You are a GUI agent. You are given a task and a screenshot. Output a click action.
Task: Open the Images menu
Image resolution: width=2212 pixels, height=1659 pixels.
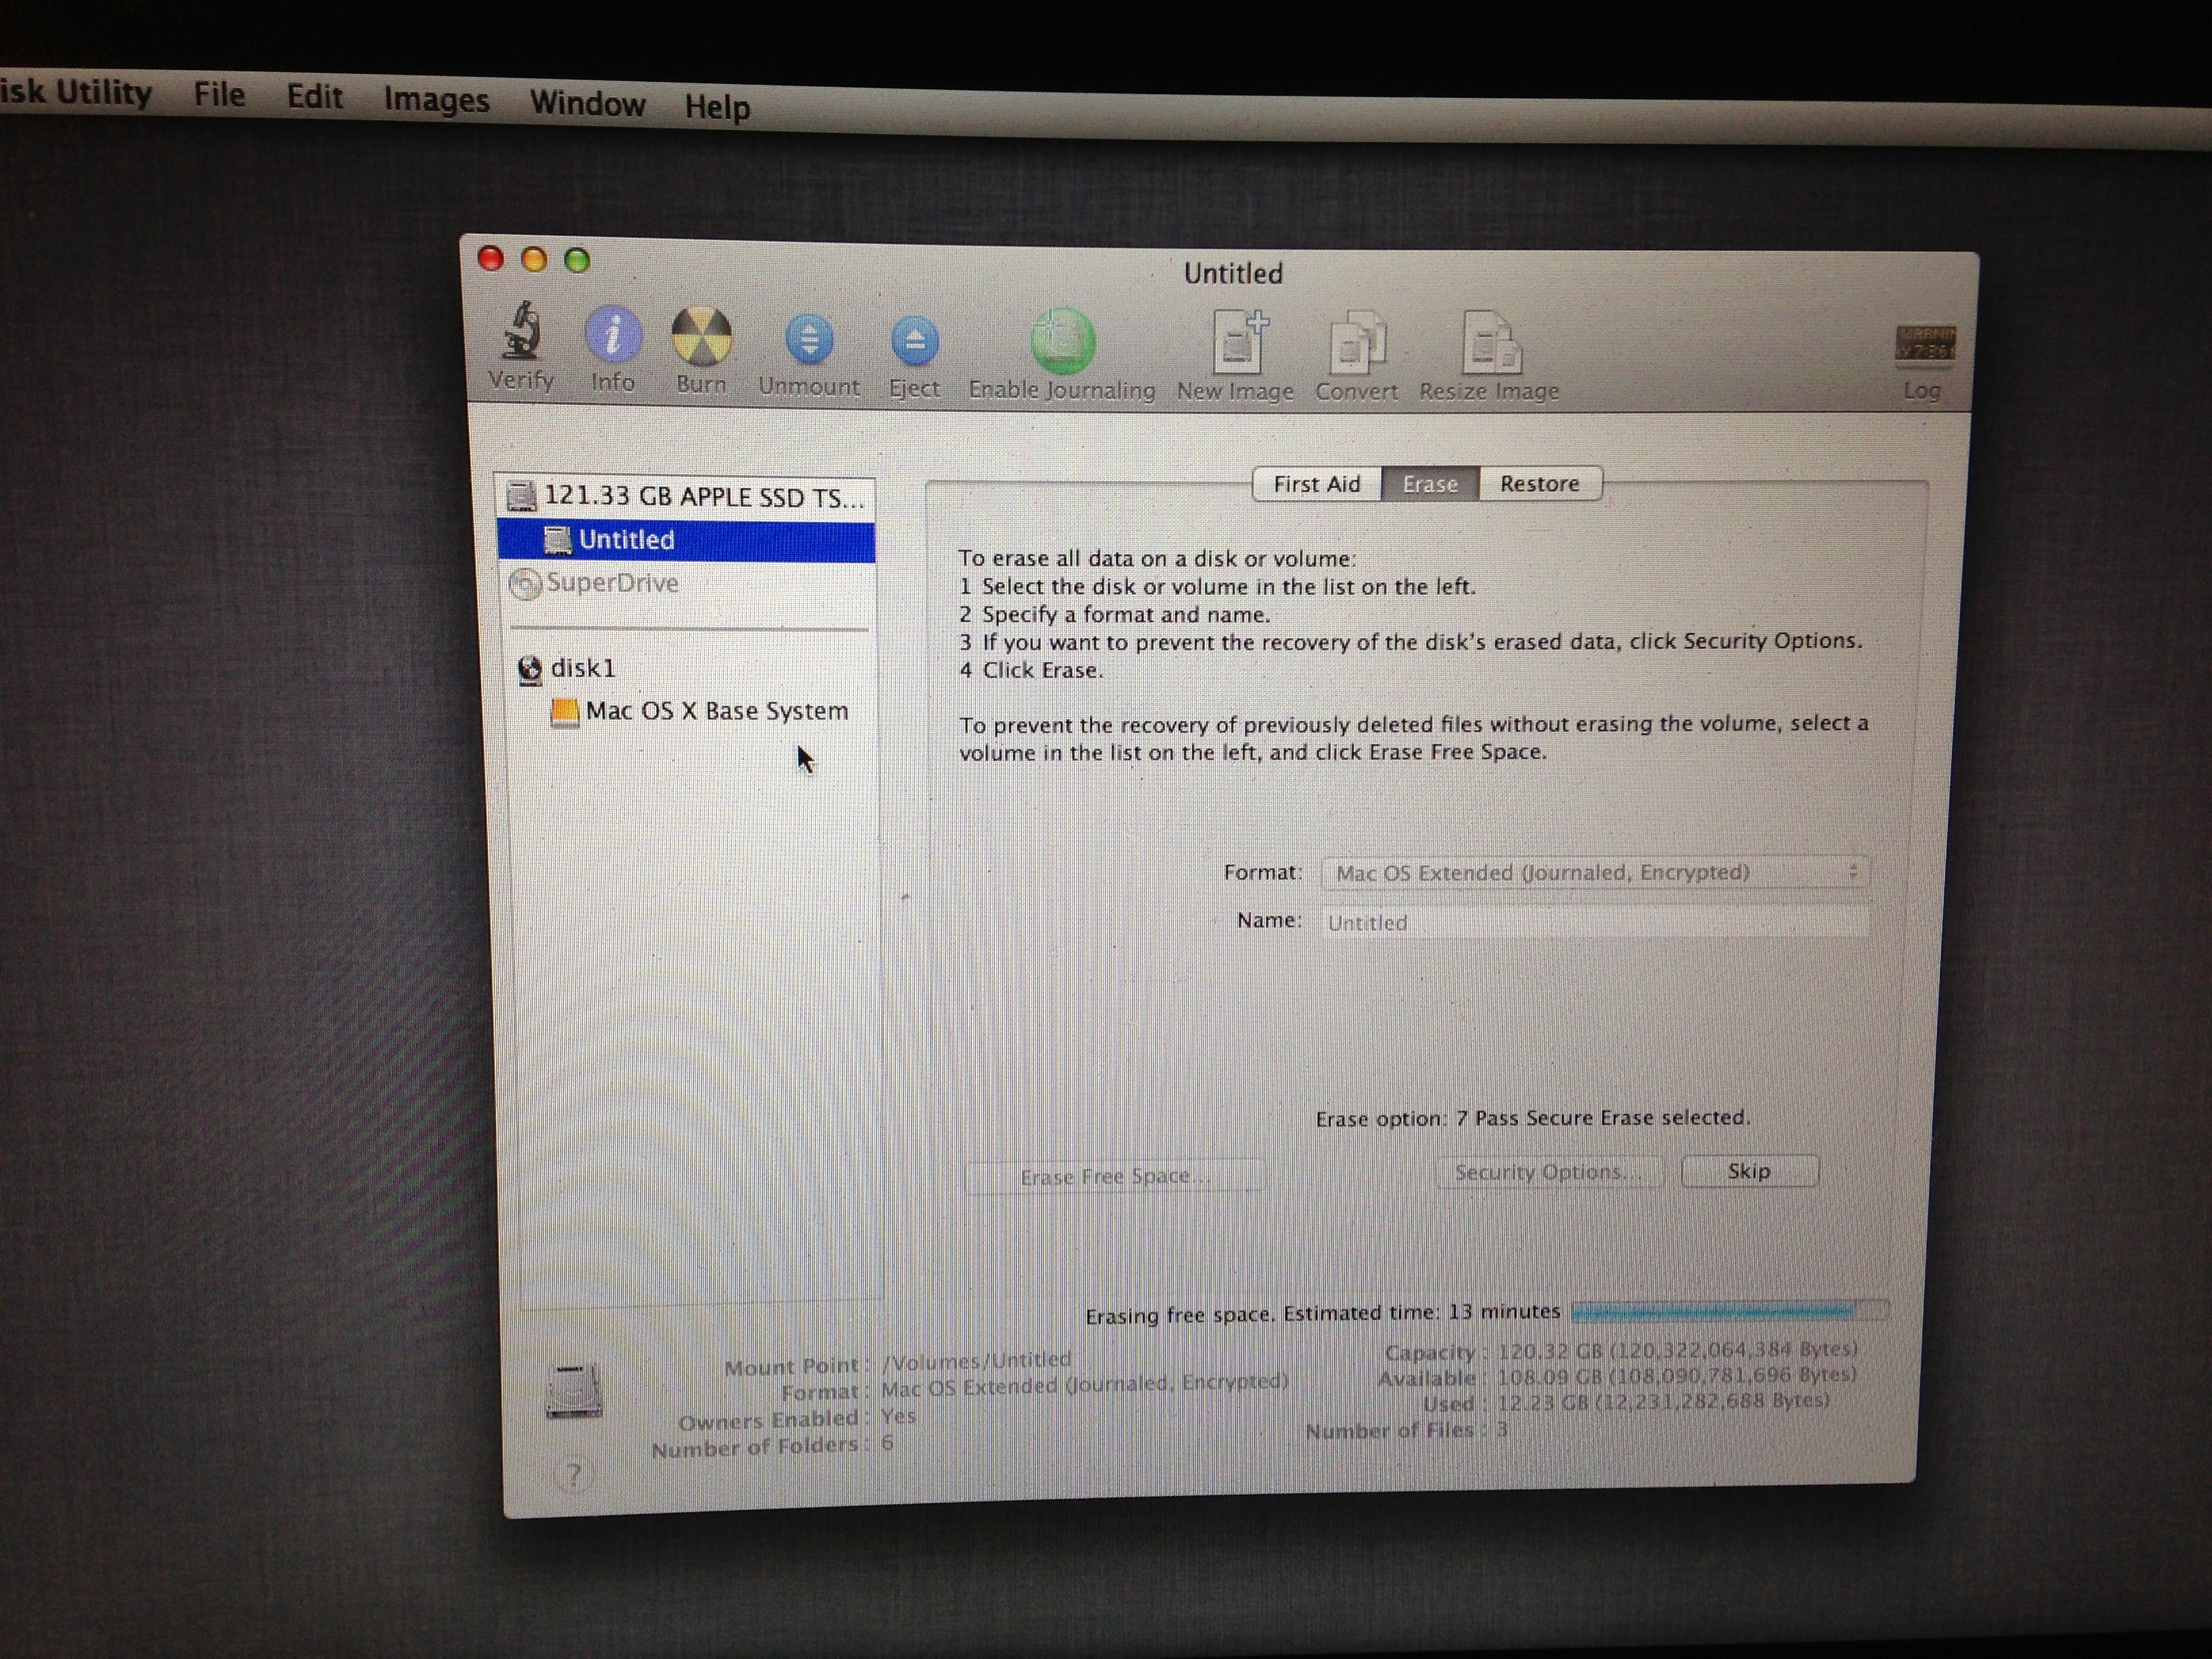tap(437, 100)
